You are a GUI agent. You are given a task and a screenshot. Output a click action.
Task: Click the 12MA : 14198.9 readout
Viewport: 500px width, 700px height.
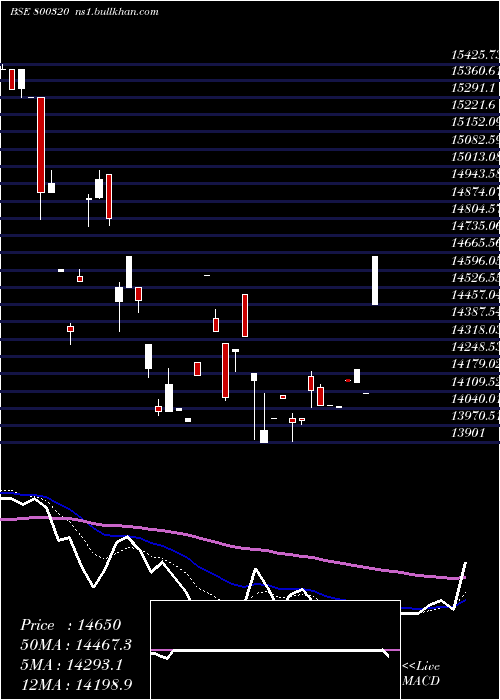pyautogui.click(x=76, y=685)
